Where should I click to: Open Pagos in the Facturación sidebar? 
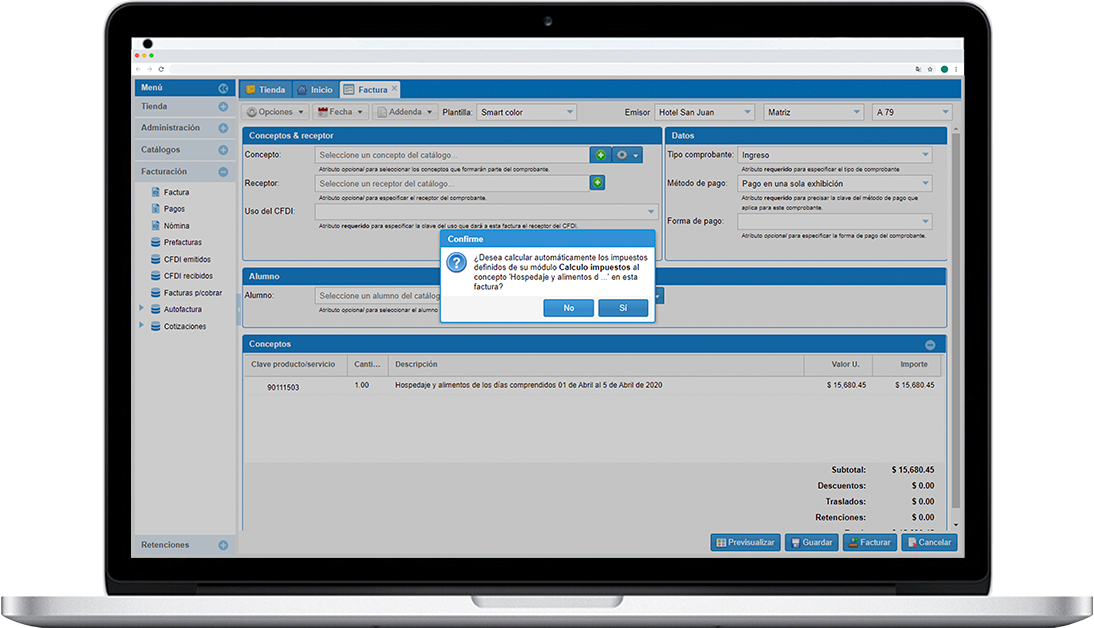[x=174, y=209]
